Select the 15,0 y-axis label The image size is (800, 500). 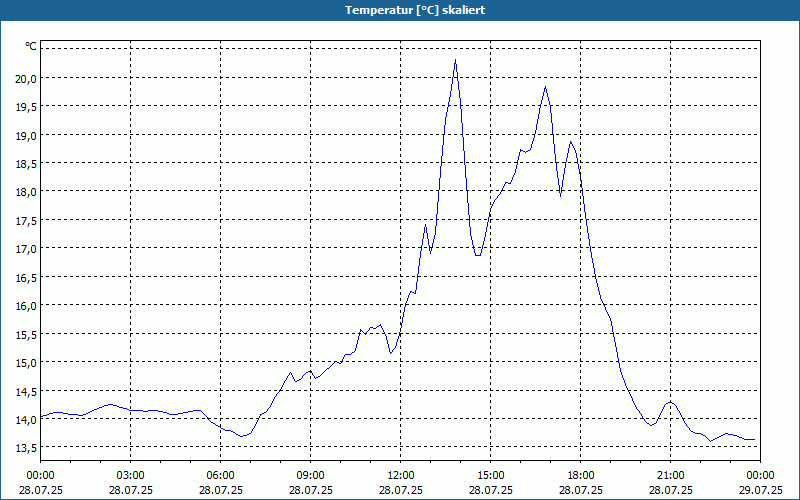[28, 362]
